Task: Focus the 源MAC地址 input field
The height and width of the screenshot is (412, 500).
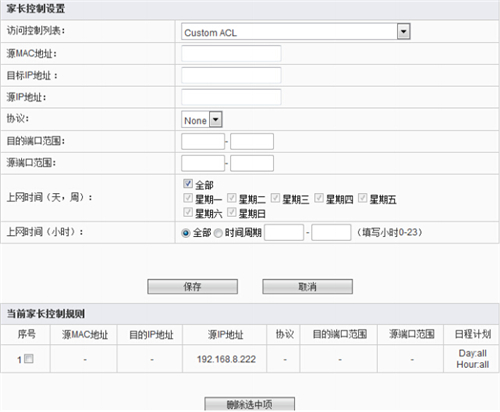Action: pyautogui.click(x=231, y=54)
